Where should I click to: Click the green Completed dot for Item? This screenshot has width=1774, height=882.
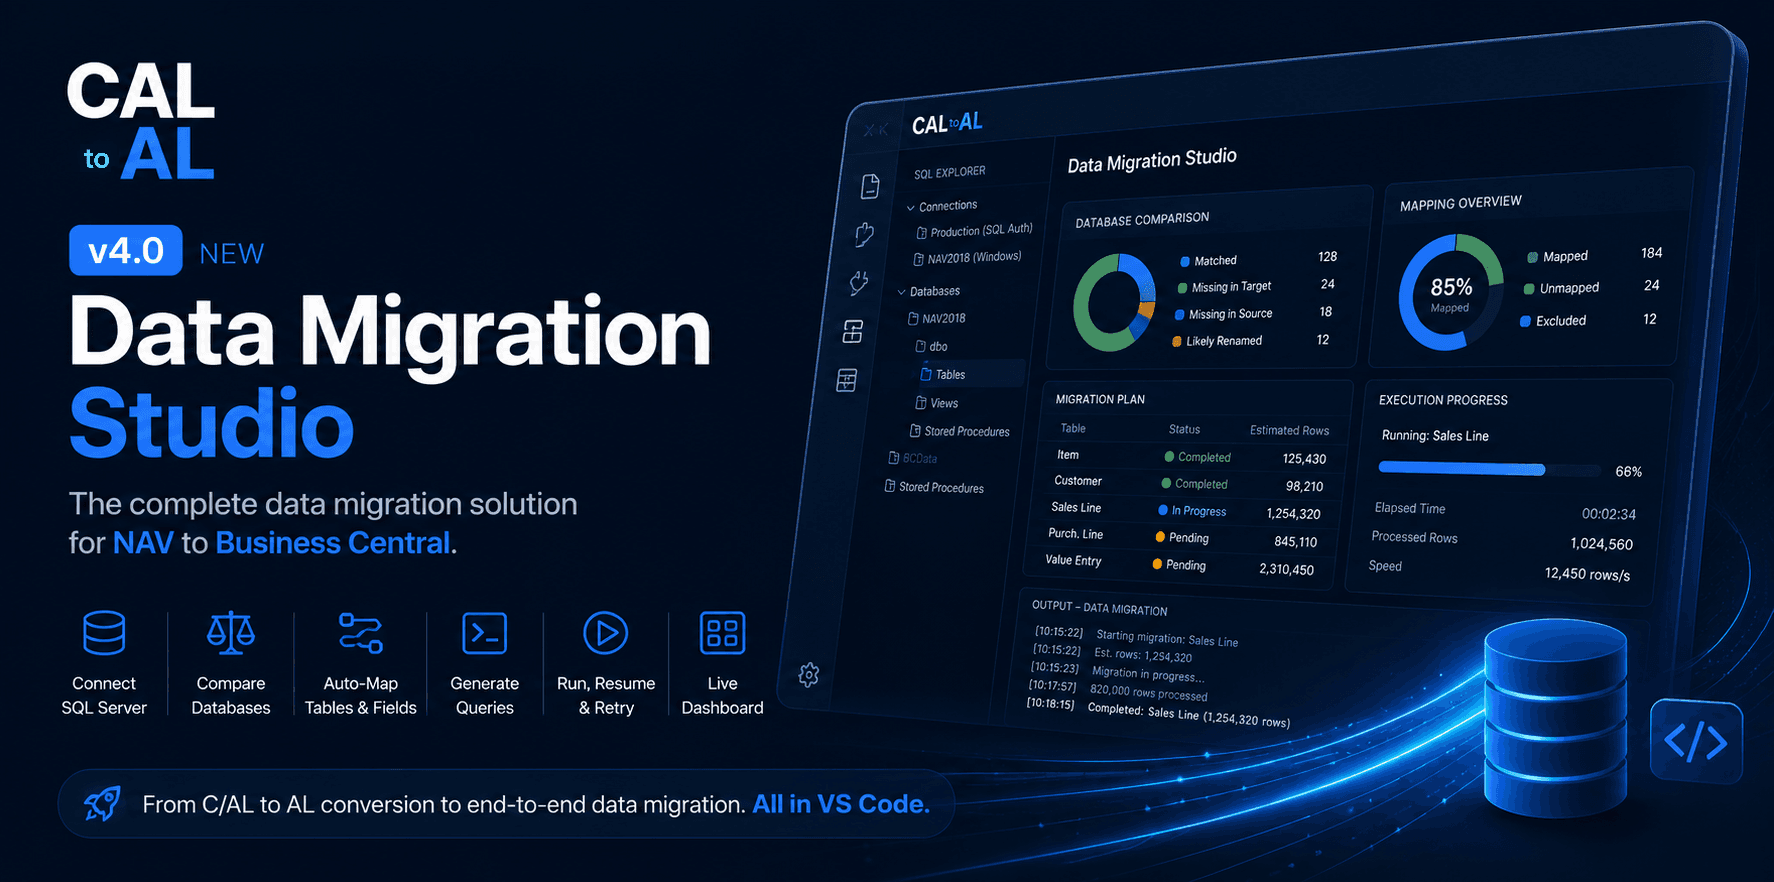pyautogui.click(x=1169, y=456)
